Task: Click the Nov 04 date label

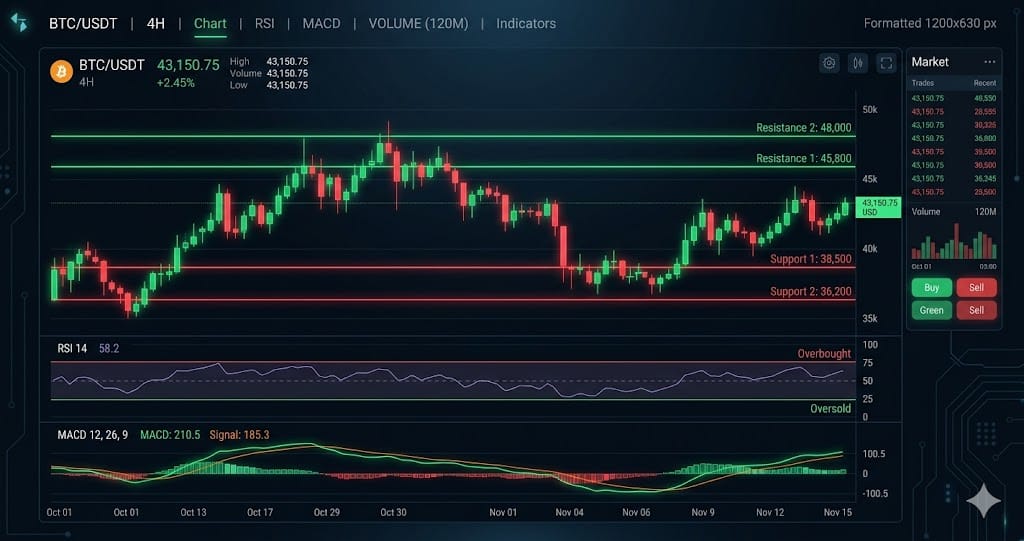Action: point(569,512)
